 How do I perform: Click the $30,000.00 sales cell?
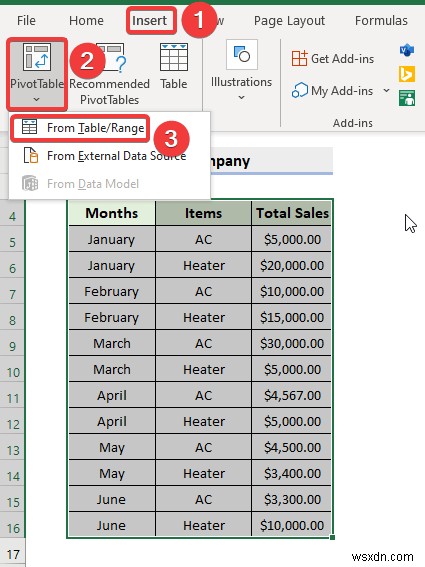(292, 343)
